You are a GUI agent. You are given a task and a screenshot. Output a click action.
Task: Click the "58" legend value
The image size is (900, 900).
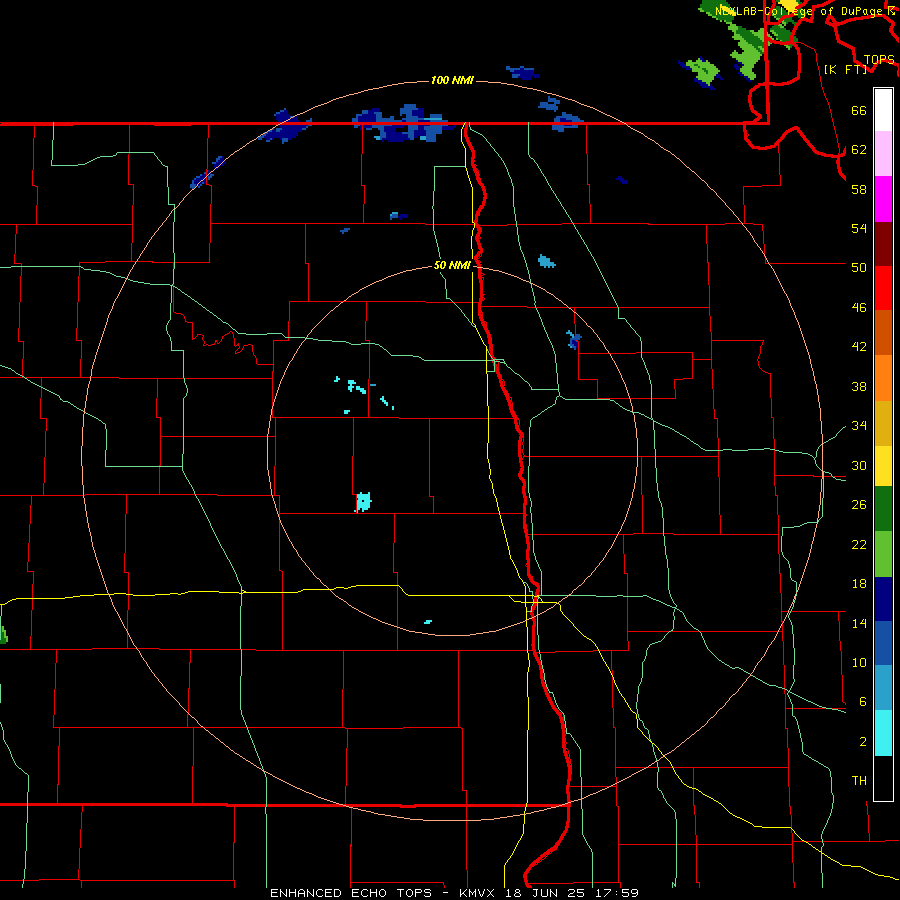click(859, 189)
